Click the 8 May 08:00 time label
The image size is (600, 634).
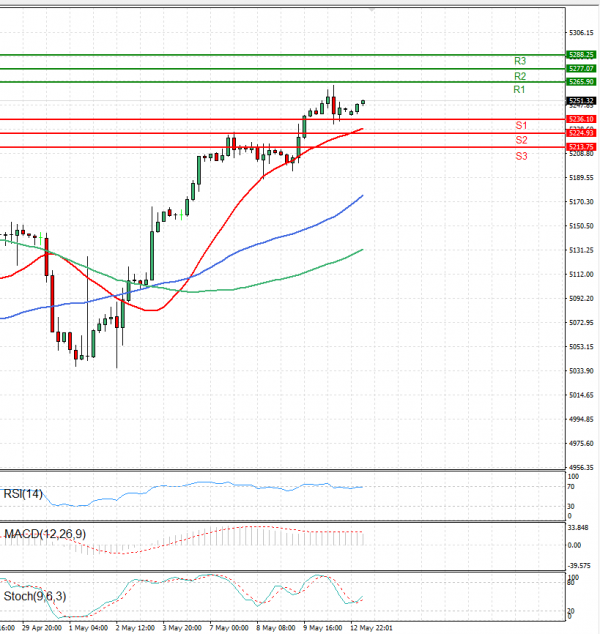coord(276,628)
